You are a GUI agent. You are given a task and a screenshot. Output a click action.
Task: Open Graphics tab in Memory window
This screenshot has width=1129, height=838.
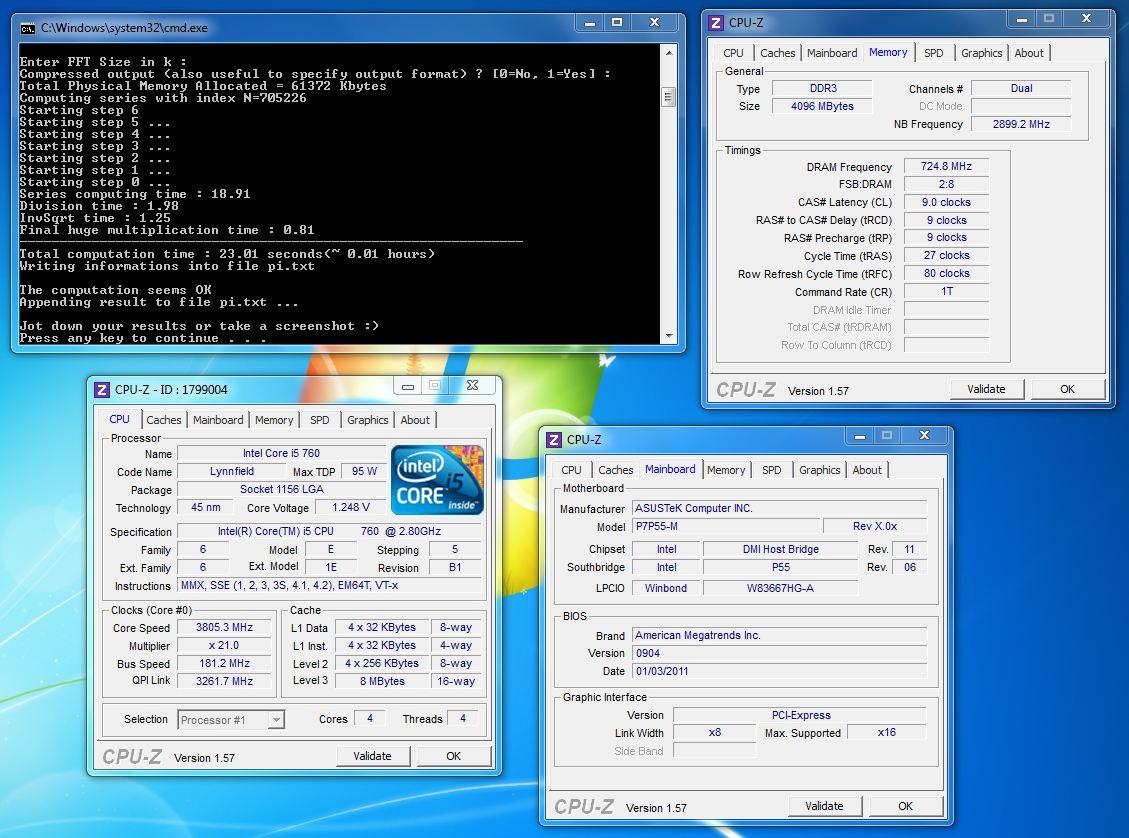coord(981,53)
